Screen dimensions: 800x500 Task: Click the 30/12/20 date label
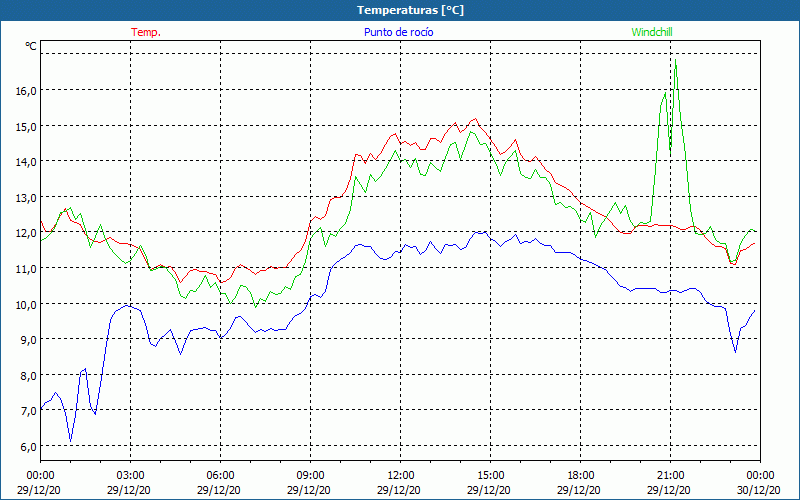click(x=759, y=490)
